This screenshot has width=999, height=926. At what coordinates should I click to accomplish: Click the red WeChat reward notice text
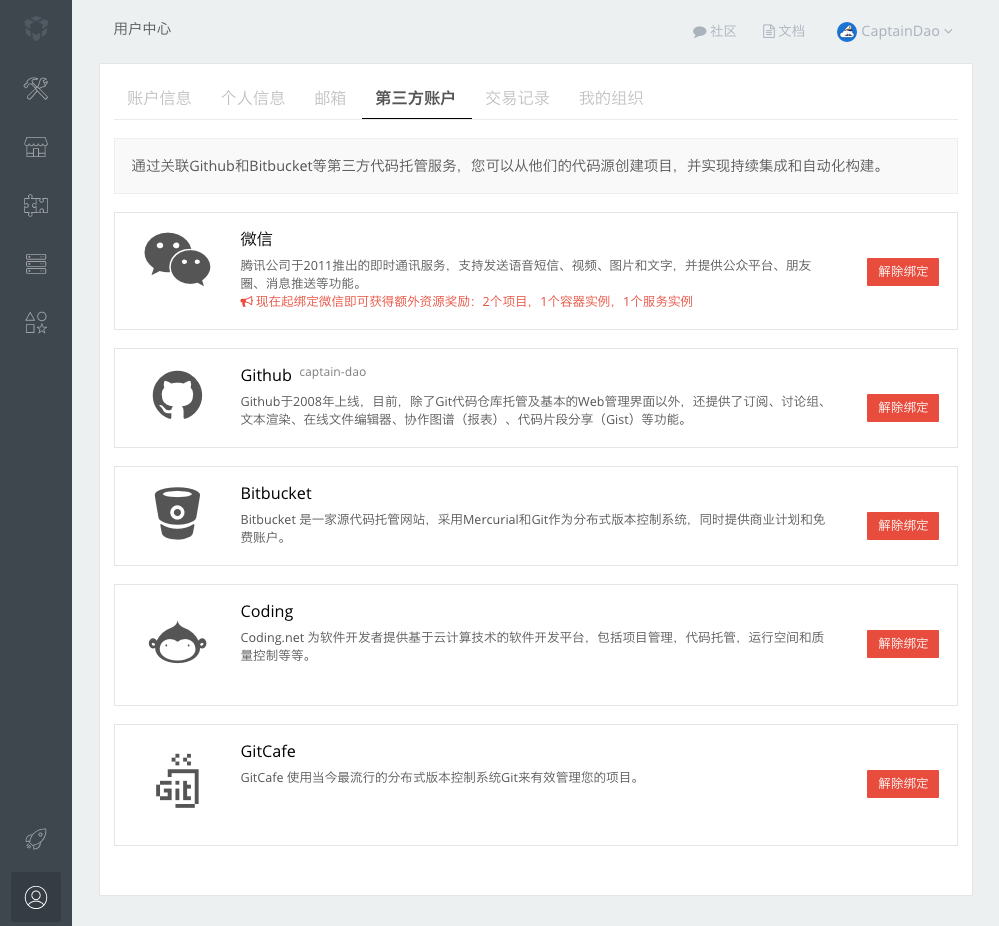[x=474, y=301]
